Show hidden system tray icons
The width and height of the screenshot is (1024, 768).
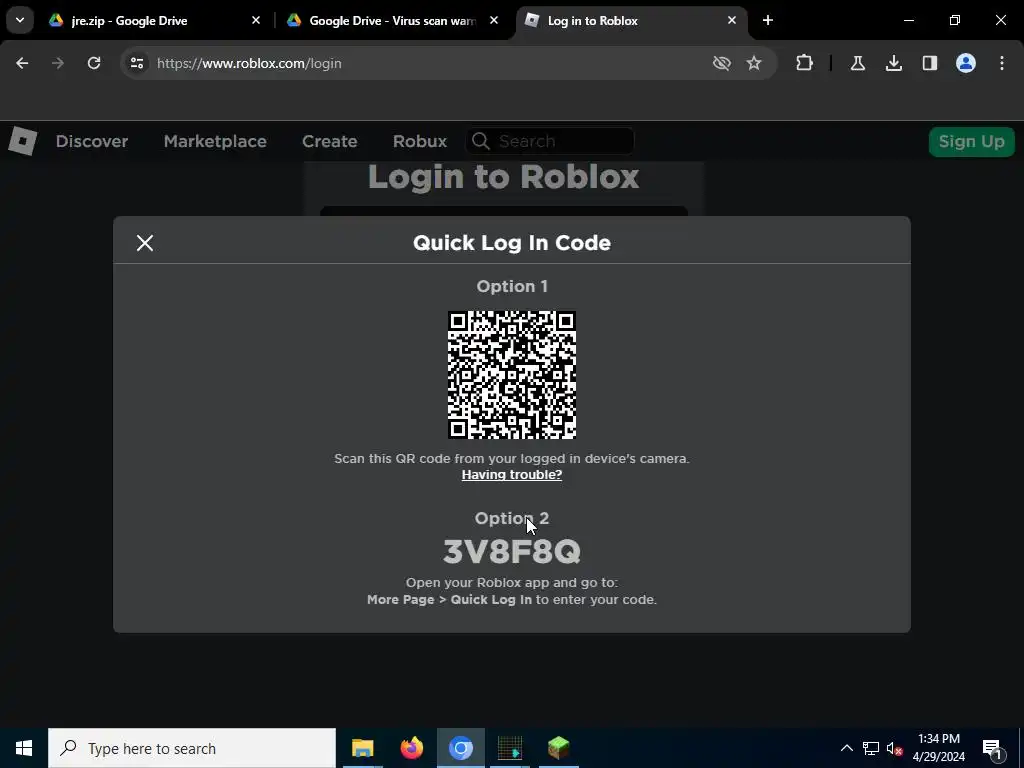[x=846, y=748]
